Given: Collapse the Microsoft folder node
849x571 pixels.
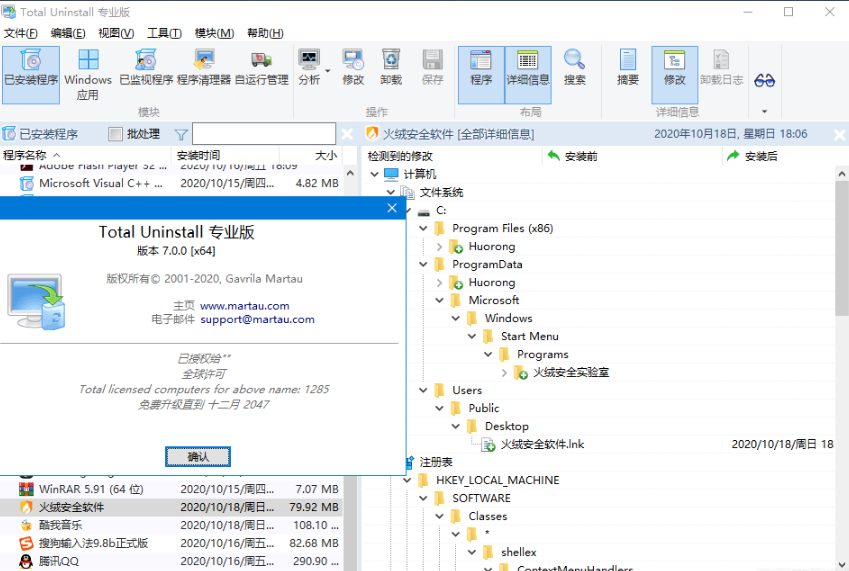Looking at the screenshot, I should (x=439, y=300).
